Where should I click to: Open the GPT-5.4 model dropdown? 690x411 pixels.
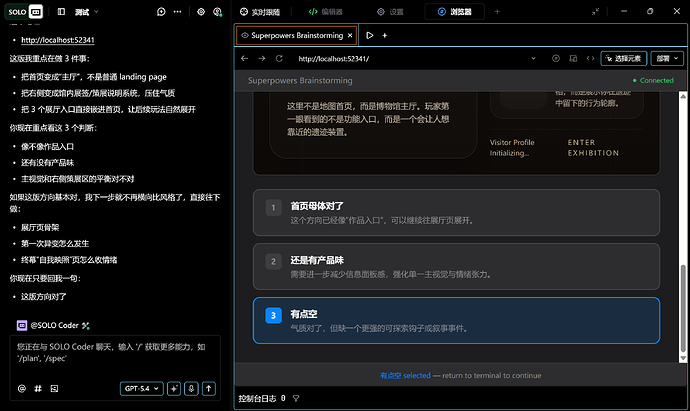(141, 388)
